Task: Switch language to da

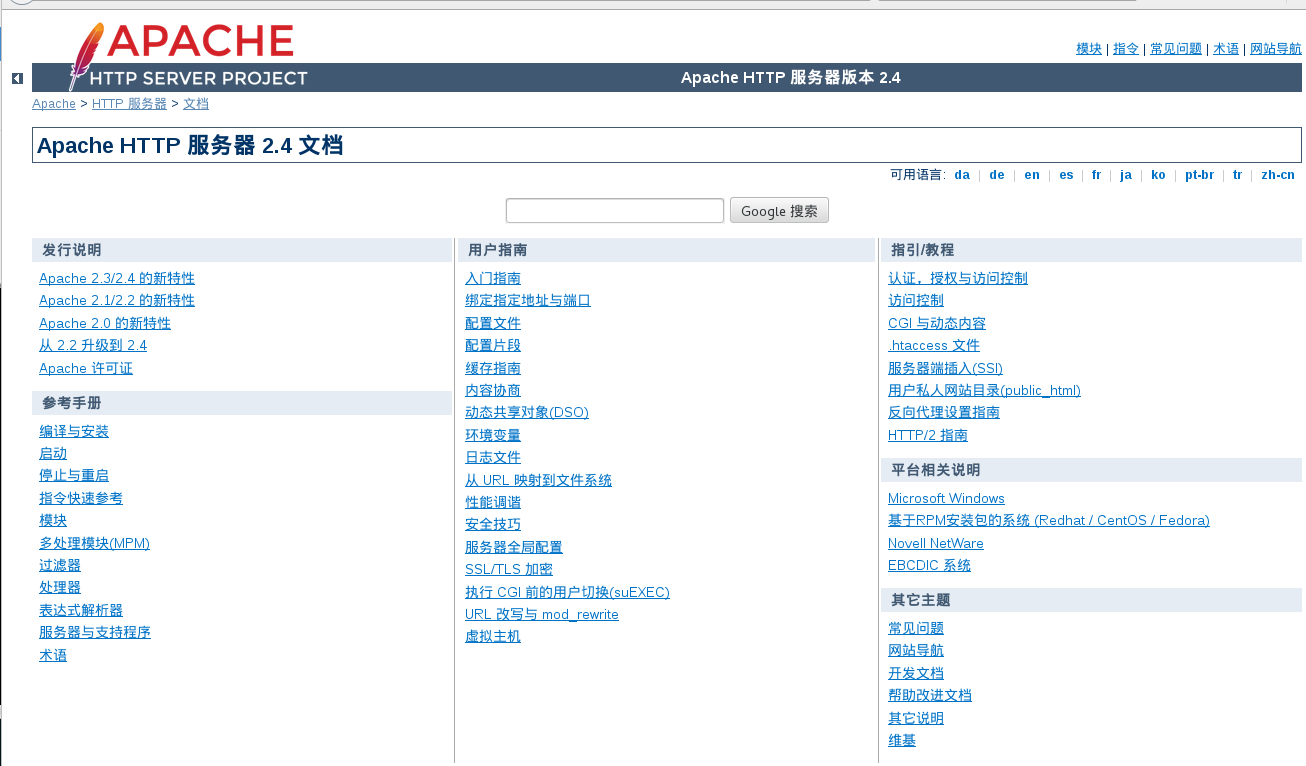Action: pyautogui.click(x=962, y=175)
